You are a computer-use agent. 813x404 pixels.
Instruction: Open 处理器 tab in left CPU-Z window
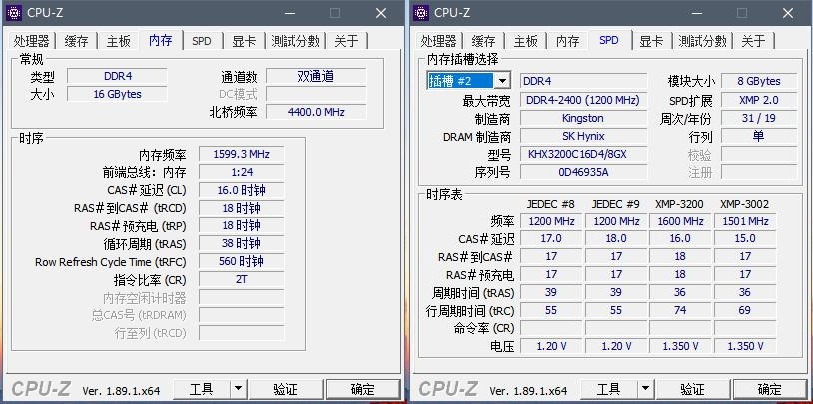coord(32,41)
